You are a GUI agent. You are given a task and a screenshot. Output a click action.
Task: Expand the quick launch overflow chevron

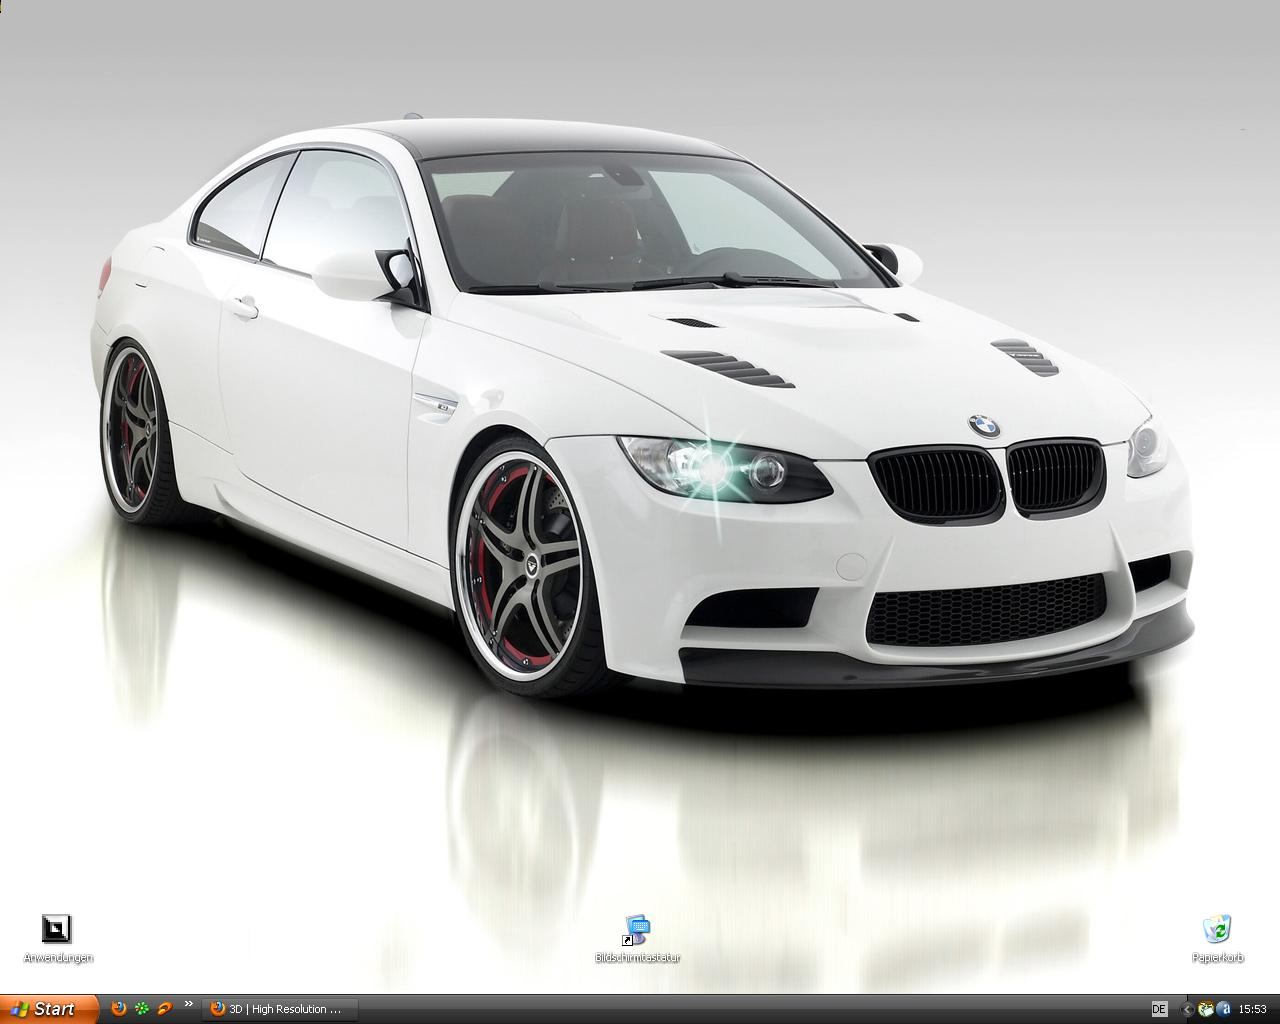[x=189, y=1005]
